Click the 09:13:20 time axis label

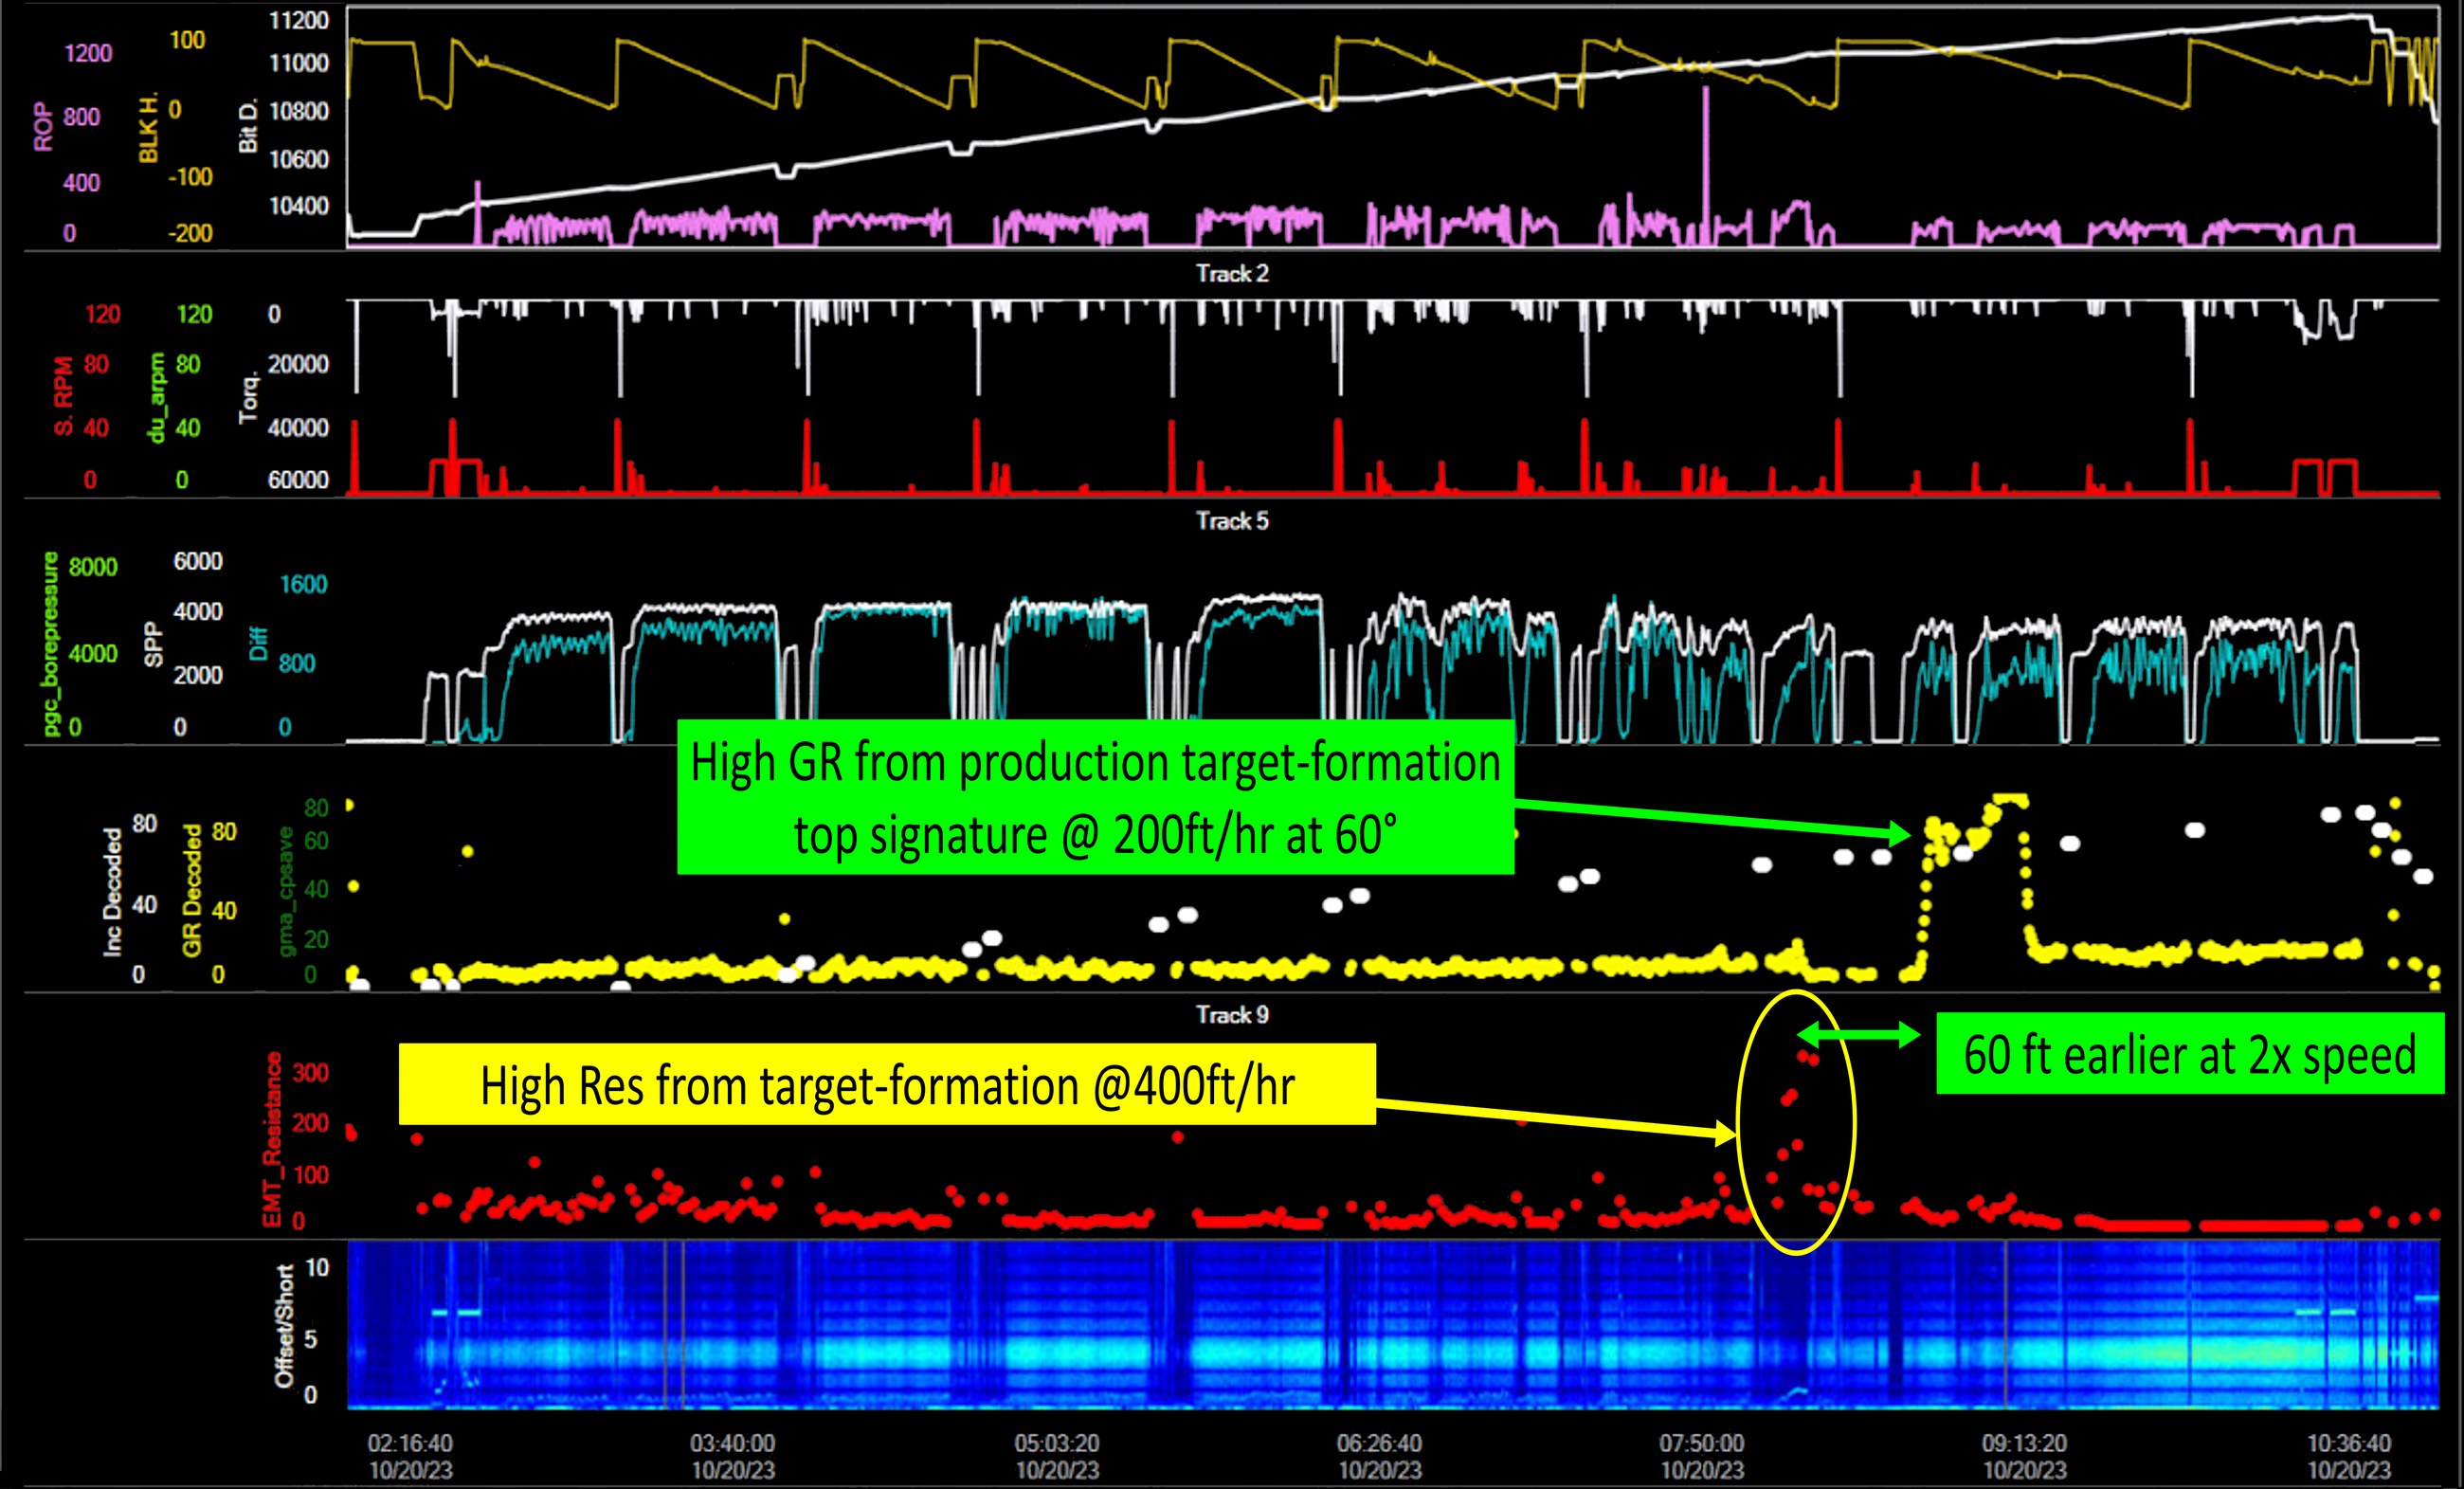[x=2025, y=1443]
